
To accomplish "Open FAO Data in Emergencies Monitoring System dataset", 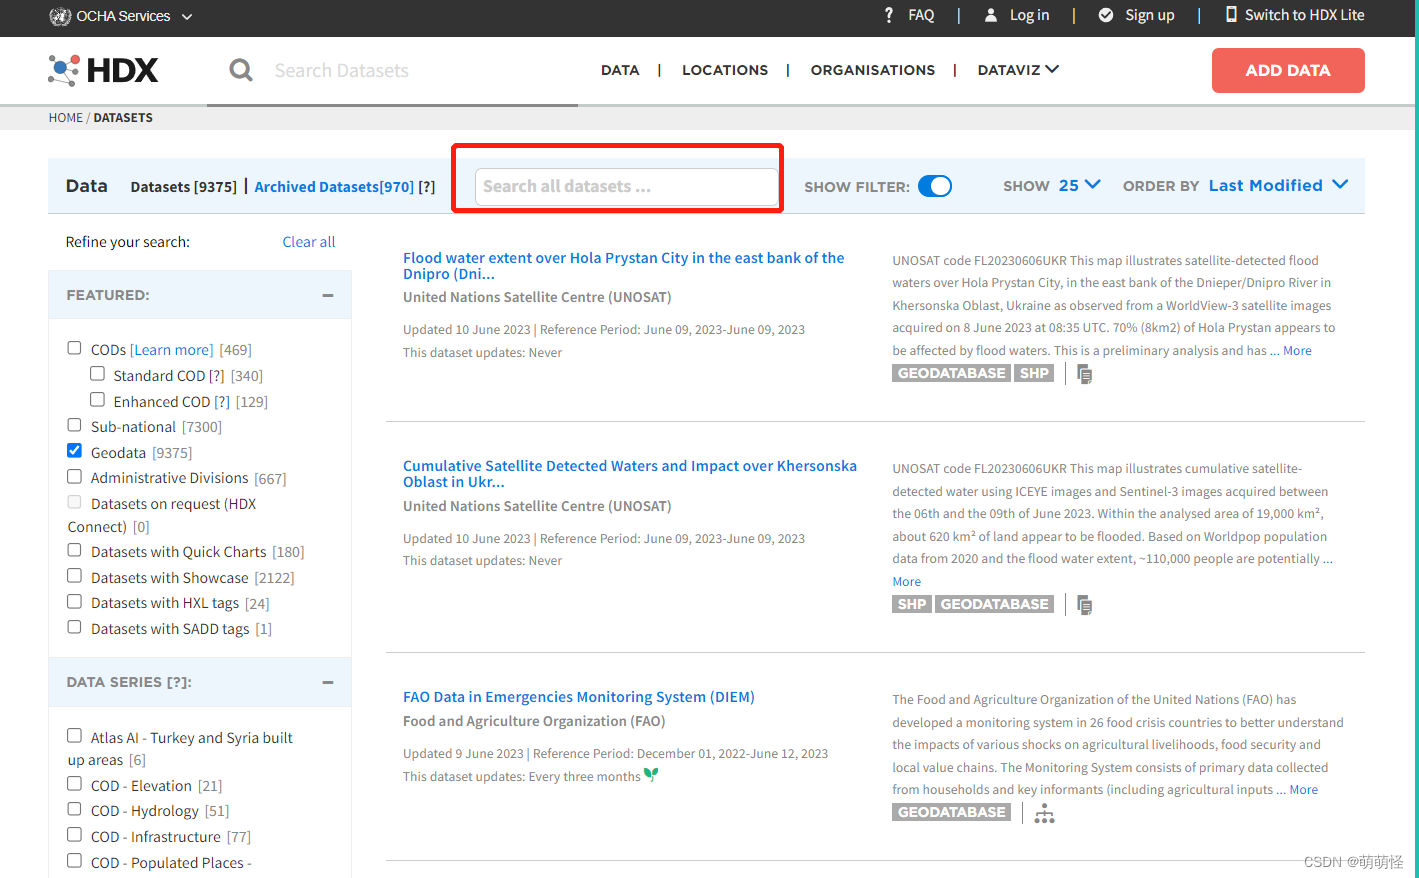I will [579, 697].
